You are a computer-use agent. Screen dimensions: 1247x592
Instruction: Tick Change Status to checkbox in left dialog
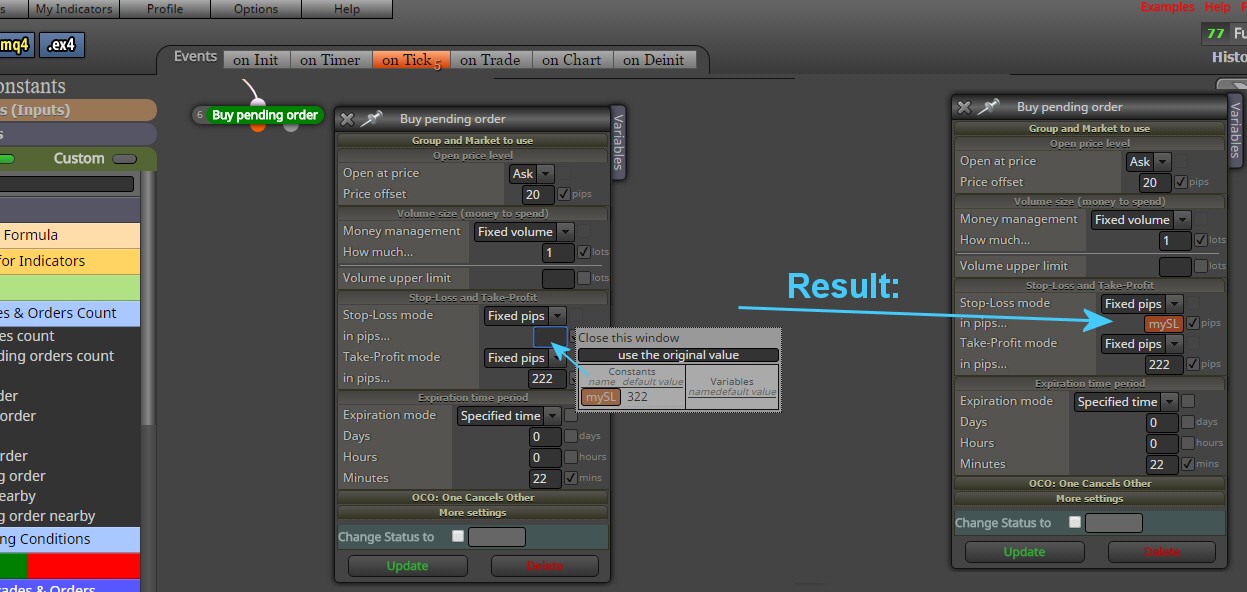[458, 536]
